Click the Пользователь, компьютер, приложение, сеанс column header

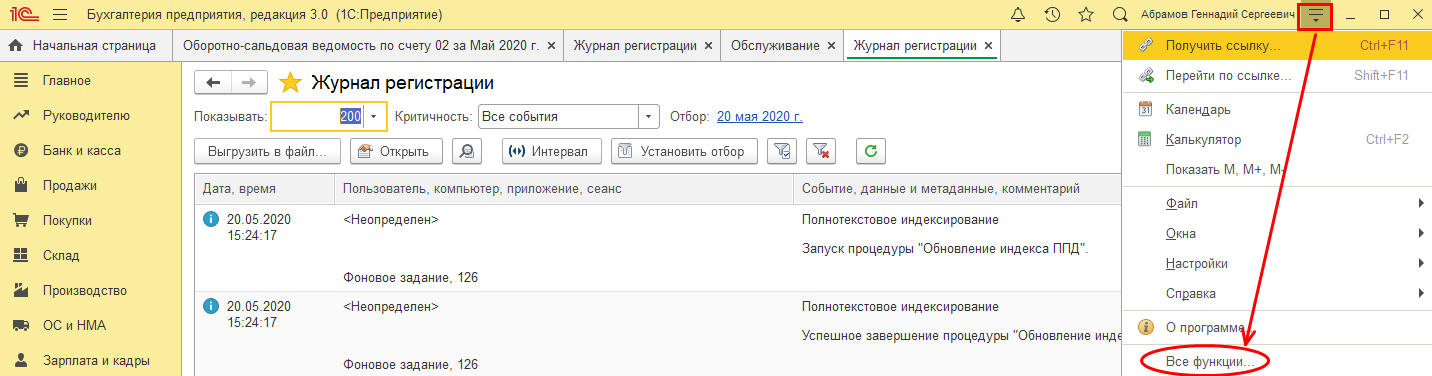pyautogui.click(x=565, y=188)
